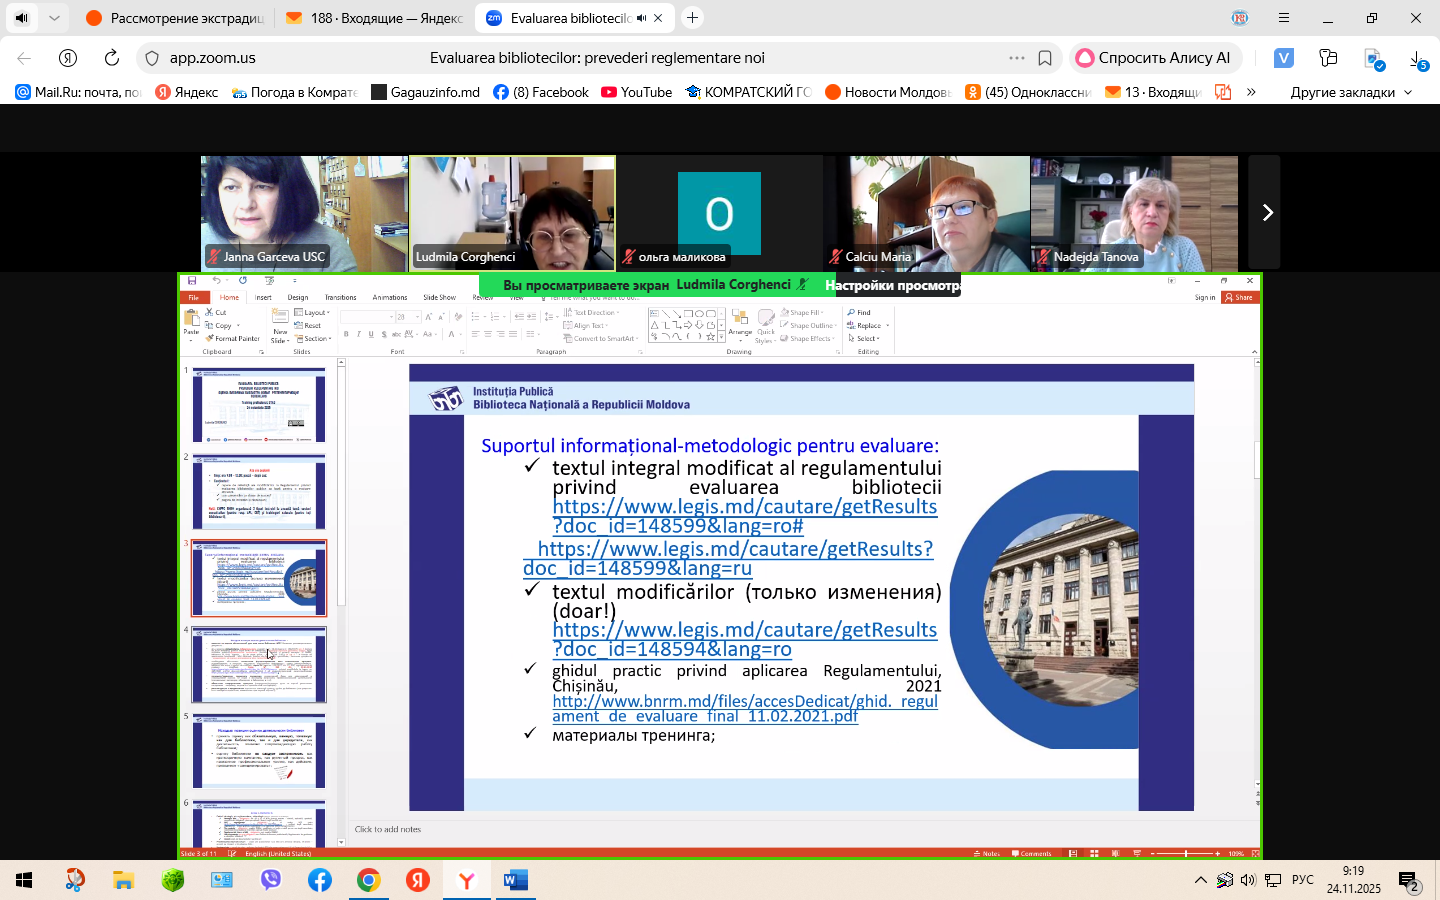Open Word from the taskbar
Viewport: 1440px width, 900px height.
(515, 880)
